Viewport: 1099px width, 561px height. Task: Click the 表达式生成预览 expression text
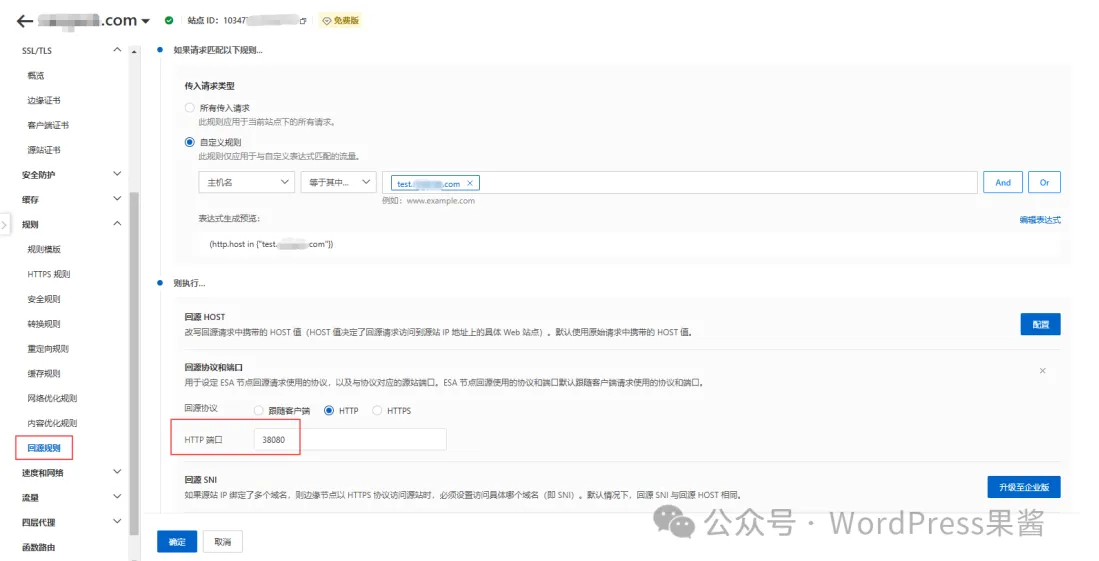click(271, 244)
